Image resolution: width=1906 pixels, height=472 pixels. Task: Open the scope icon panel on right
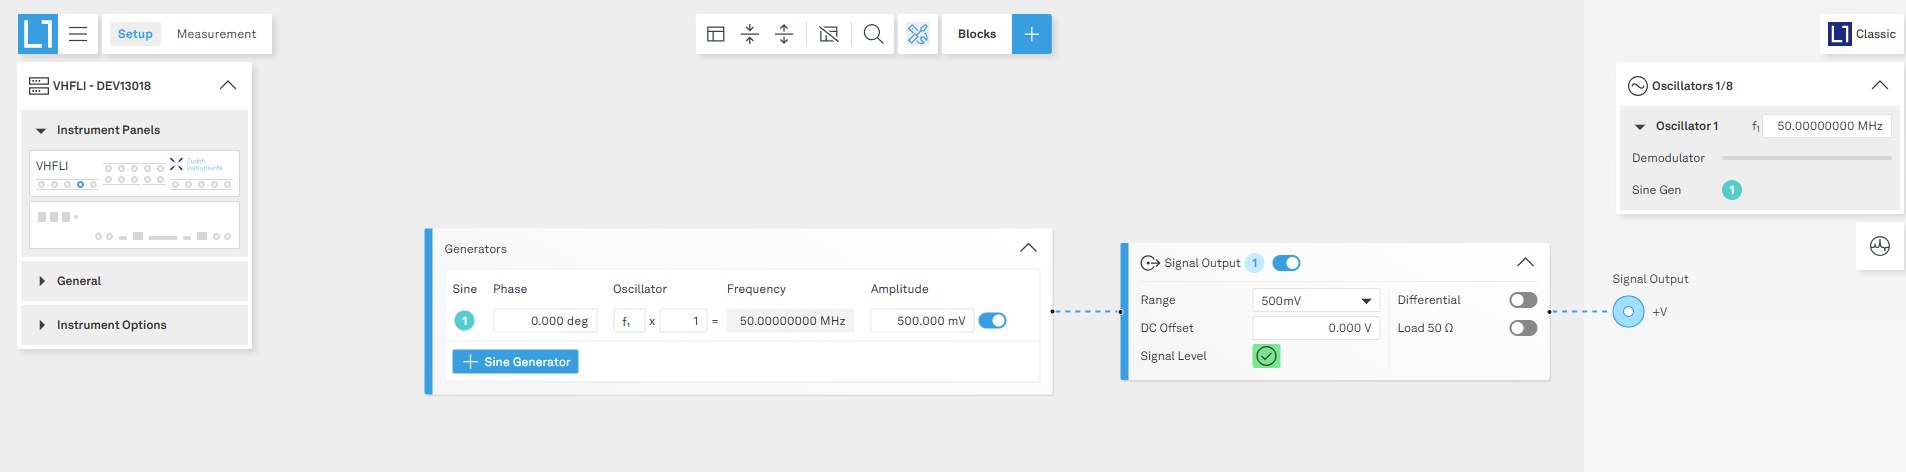1879,246
